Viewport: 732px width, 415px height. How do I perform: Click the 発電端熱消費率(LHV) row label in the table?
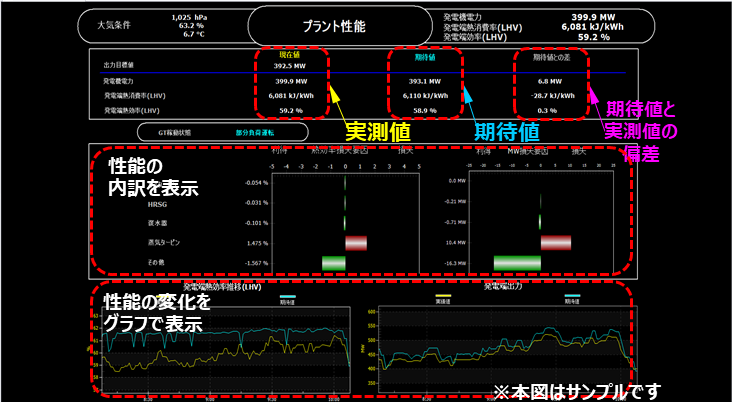click(x=134, y=96)
